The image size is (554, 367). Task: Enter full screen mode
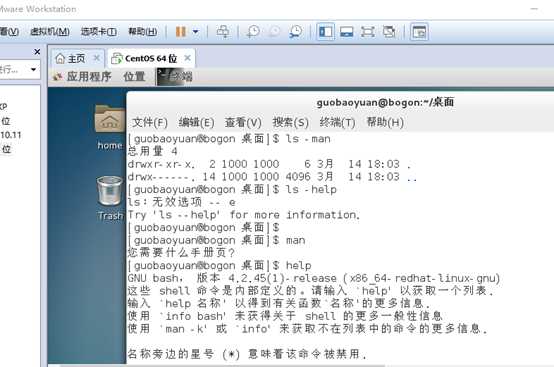click(368, 32)
